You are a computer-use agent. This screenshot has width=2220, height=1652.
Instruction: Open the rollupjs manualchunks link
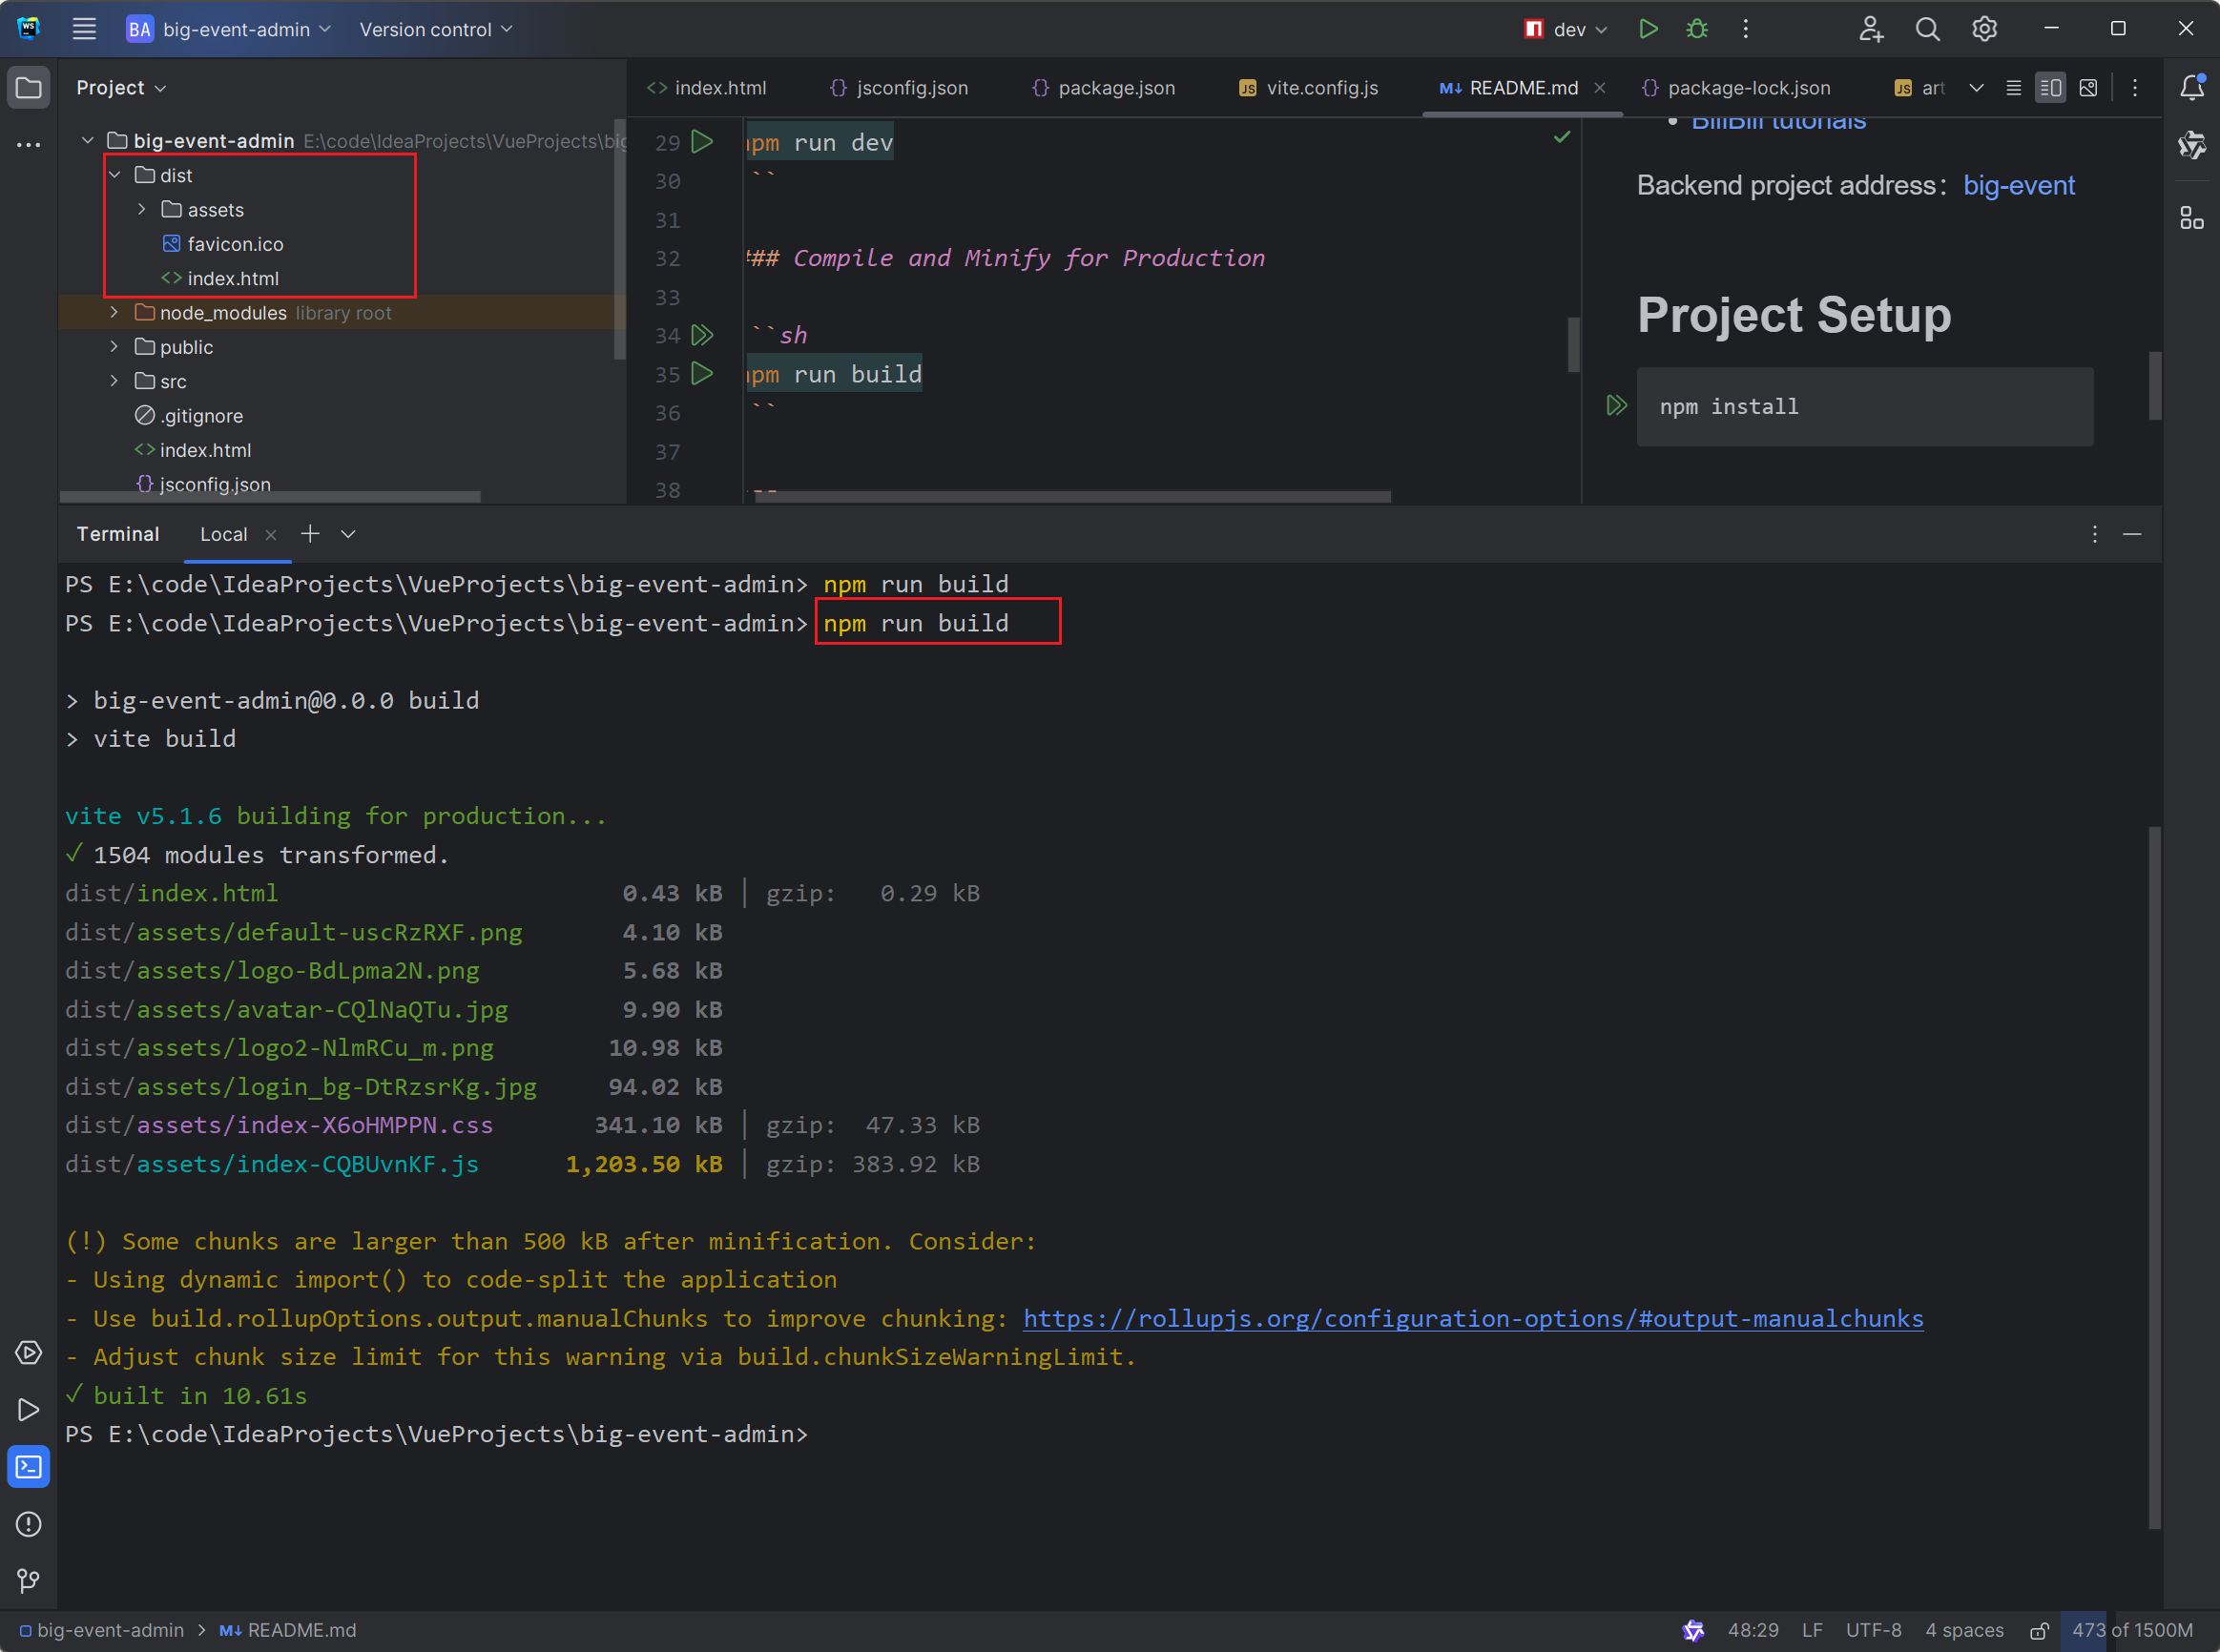[x=1472, y=1319]
